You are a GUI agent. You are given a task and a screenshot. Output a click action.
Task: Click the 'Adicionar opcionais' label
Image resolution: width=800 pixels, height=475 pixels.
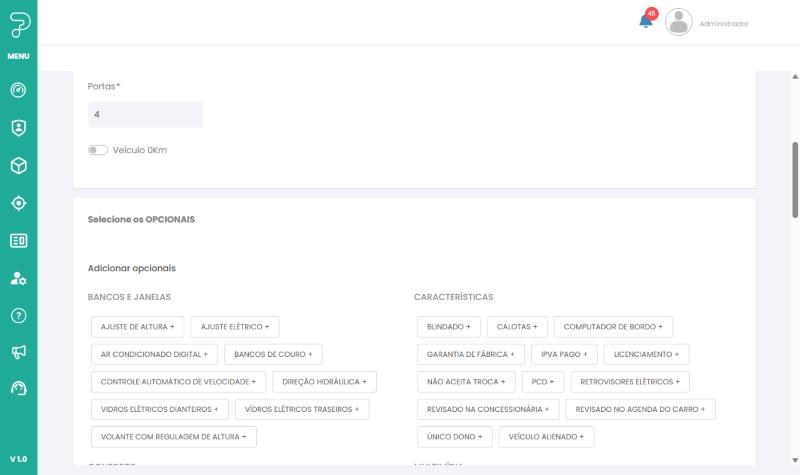[132, 268]
